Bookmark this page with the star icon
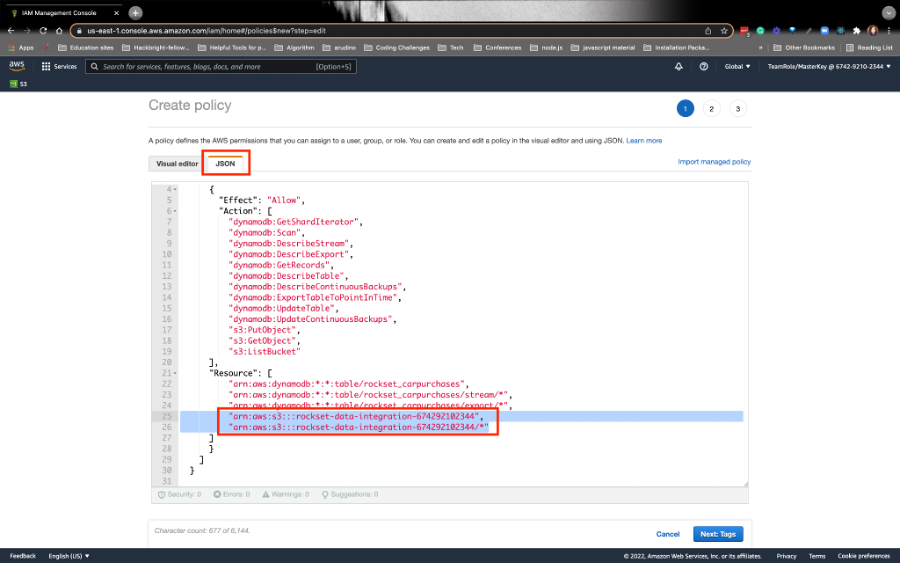This screenshot has height=564, width=902. point(724,31)
